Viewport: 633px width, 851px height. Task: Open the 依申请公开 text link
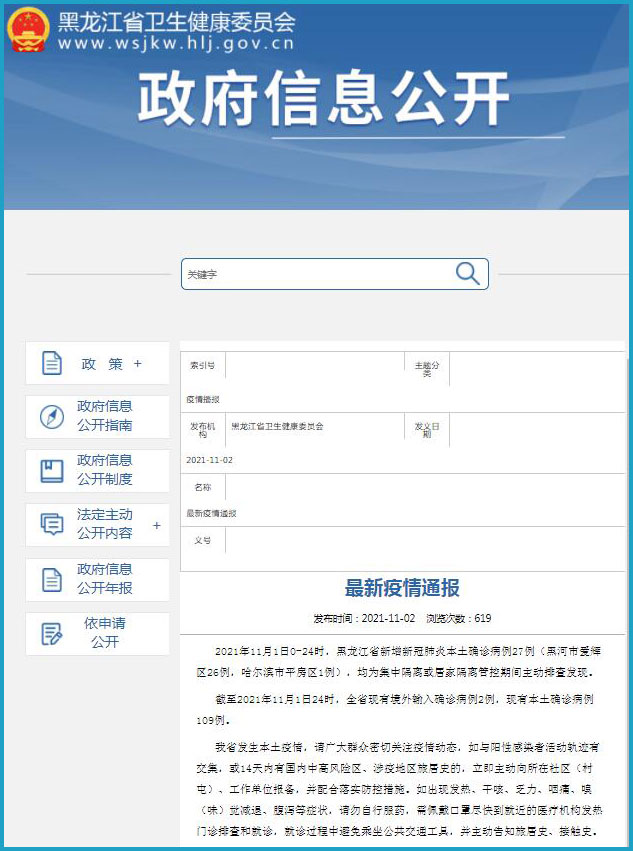click(x=105, y=632)
